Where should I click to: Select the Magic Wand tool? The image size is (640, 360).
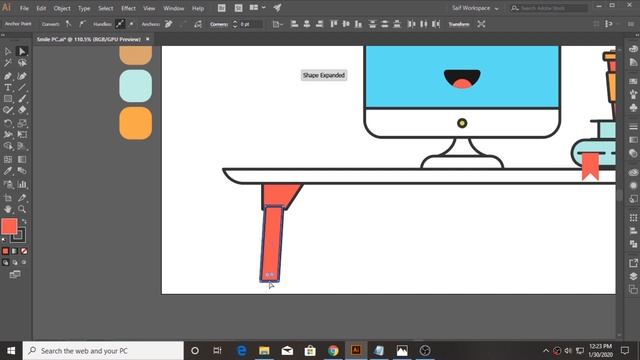(8, 63)
